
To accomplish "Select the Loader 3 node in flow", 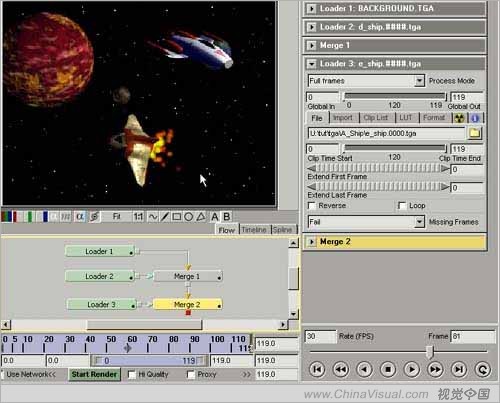I will click(x=101, y=304).
